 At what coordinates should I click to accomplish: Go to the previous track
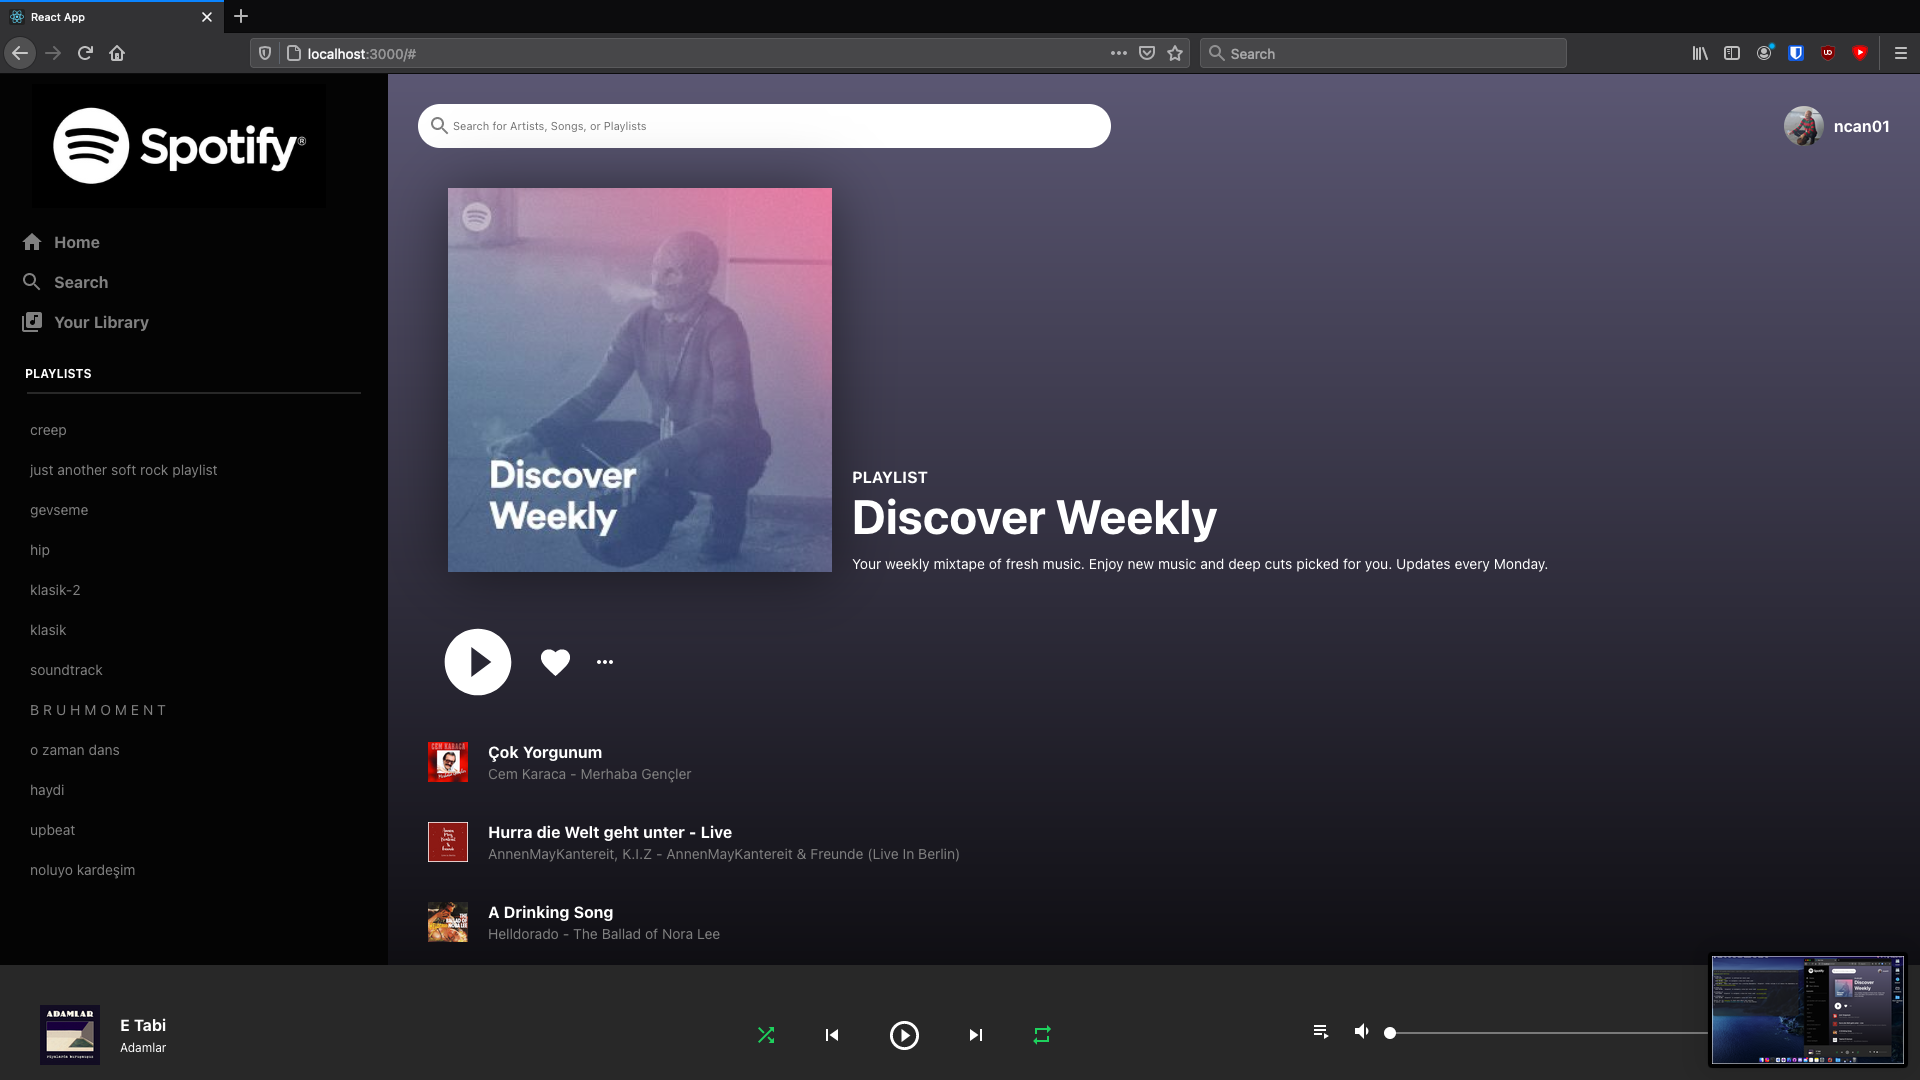(x=832, y=1035)
